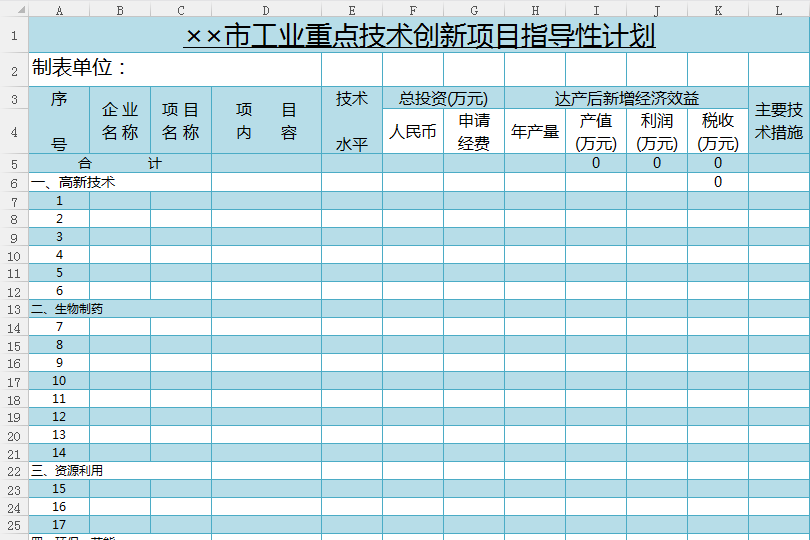810x540 pixels.
Task: Click column header K
Action: (717, 10)
